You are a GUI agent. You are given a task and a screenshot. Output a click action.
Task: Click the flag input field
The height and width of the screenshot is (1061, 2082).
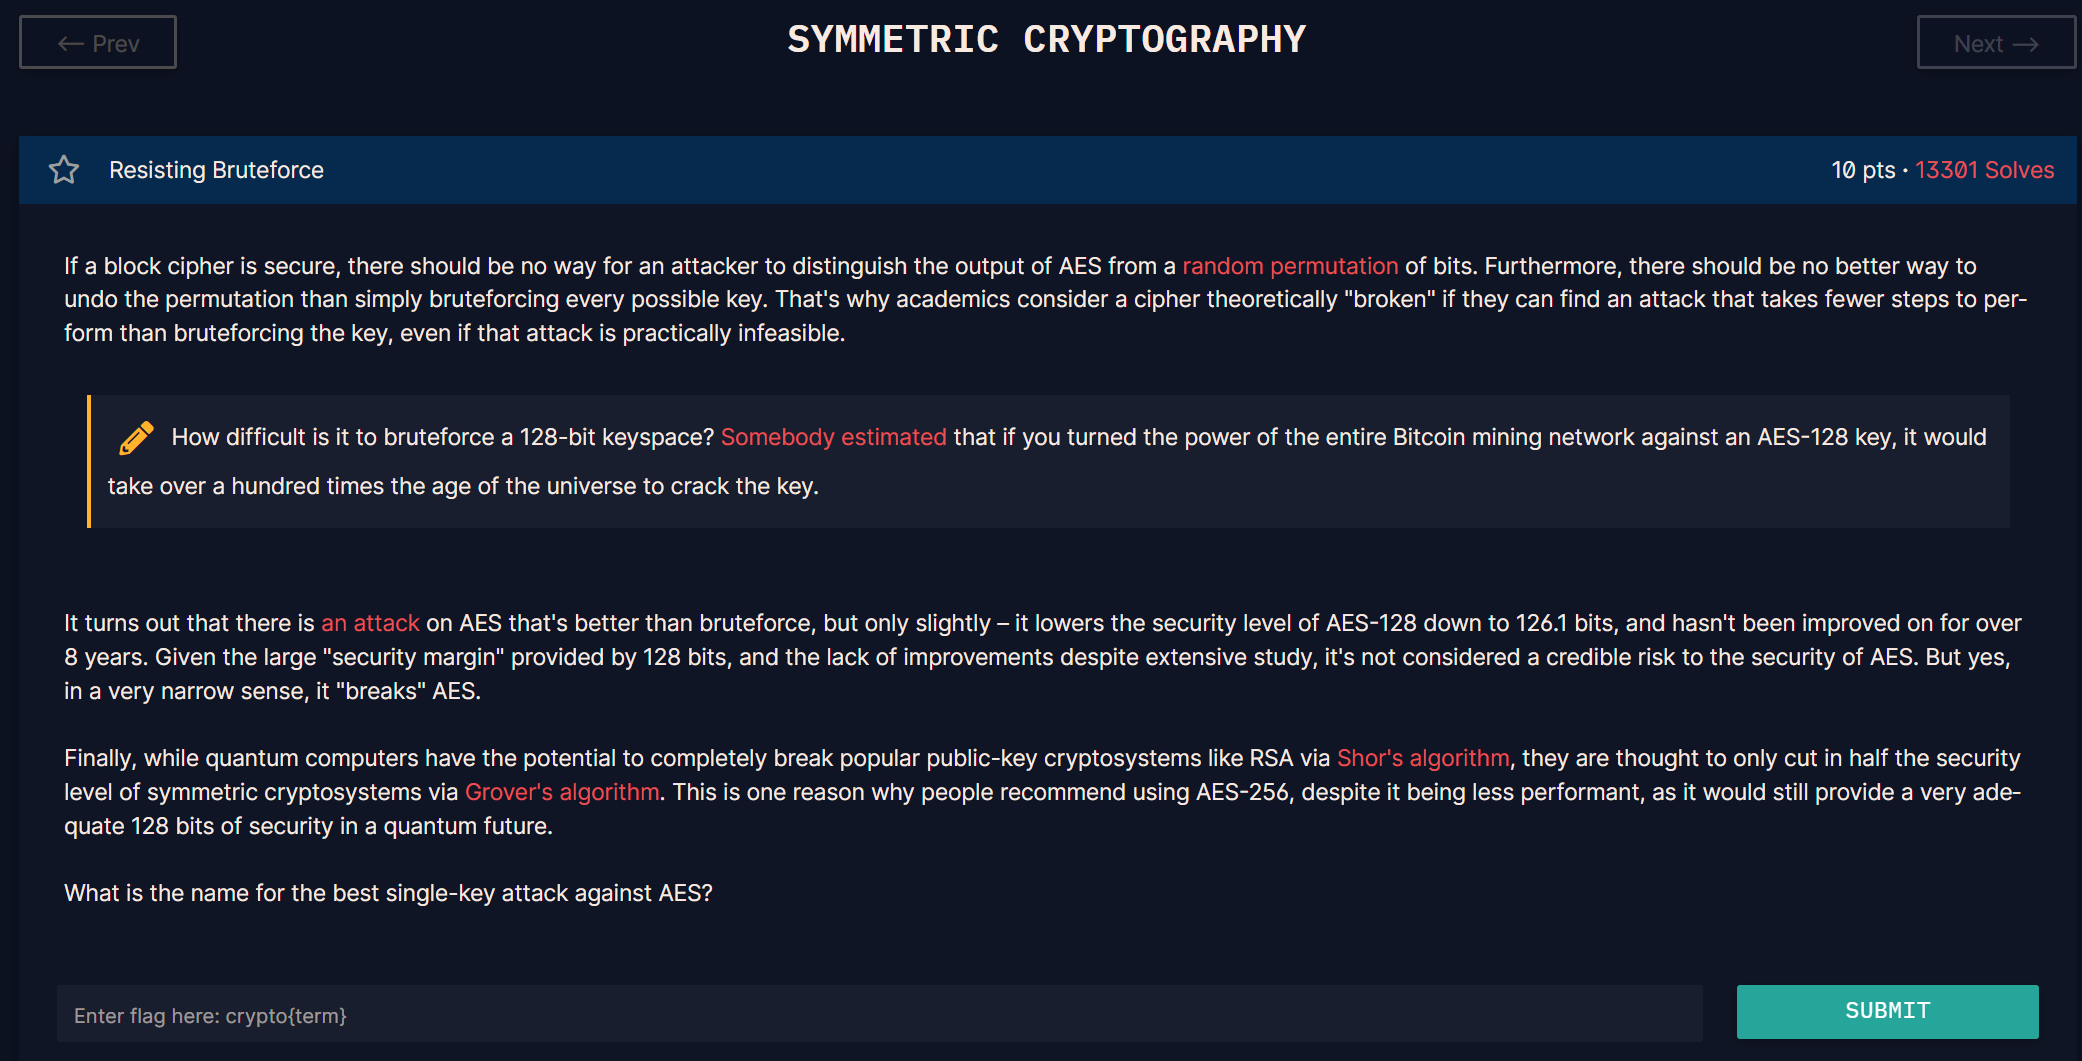click(x=880, y=1014)
